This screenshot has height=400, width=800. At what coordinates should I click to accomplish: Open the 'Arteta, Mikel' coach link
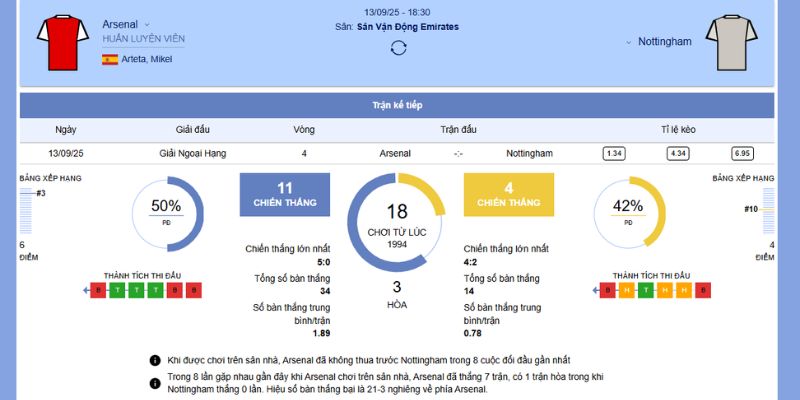tap(146, 60)
